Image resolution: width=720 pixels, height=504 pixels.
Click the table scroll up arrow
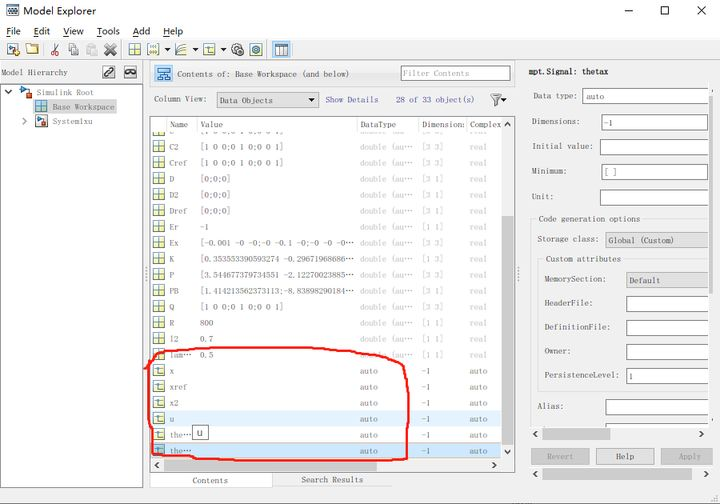pyautogui.click(x=507, y=124)
